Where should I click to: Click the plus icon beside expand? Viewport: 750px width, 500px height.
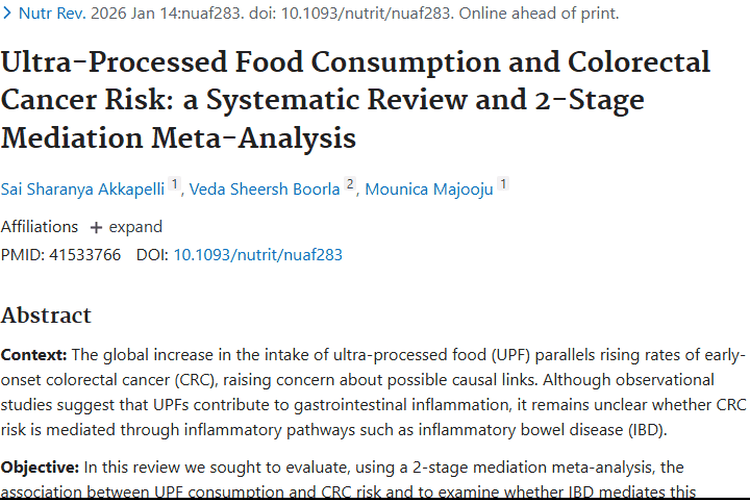96,227
